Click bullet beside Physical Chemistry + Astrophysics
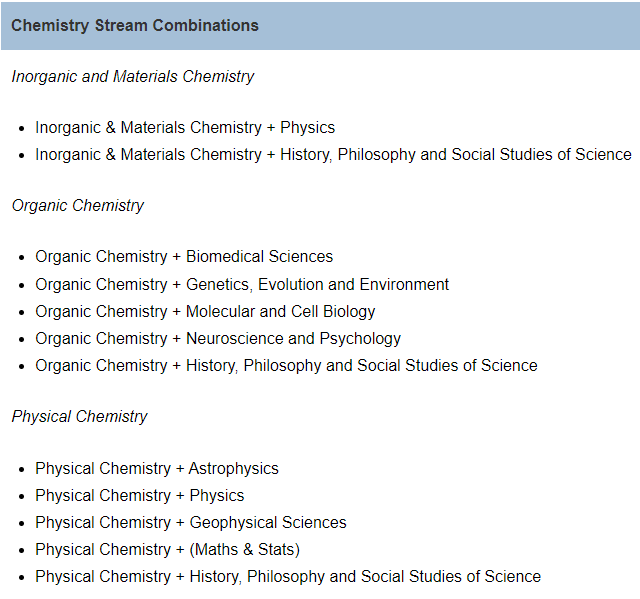This screenshot has height=599, width=640. click(x=22, y=470)
